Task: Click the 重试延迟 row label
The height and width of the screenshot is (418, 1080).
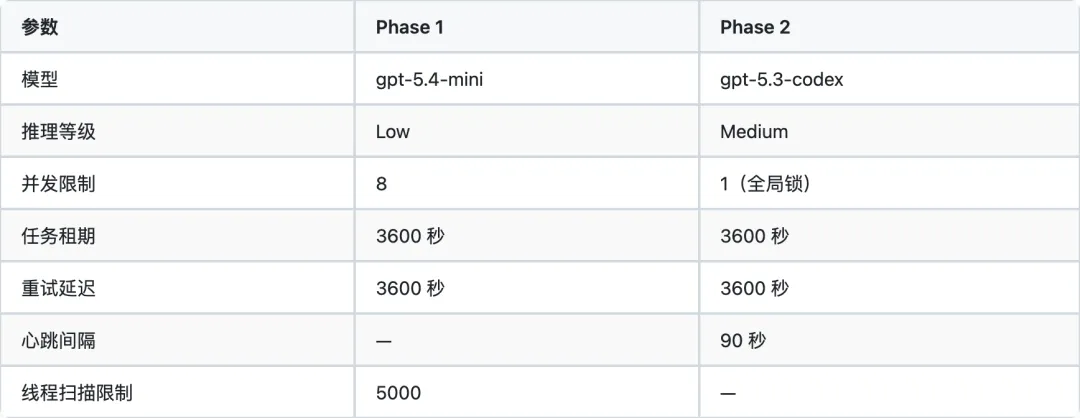Action: point(58,288)
